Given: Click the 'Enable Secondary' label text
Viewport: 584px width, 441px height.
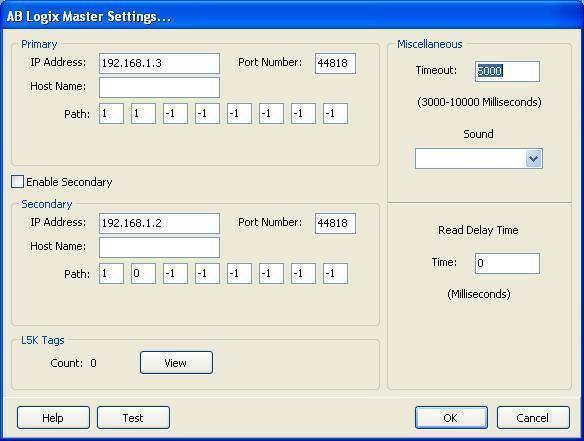Looking at the screenshot, I should pos(69,182).
